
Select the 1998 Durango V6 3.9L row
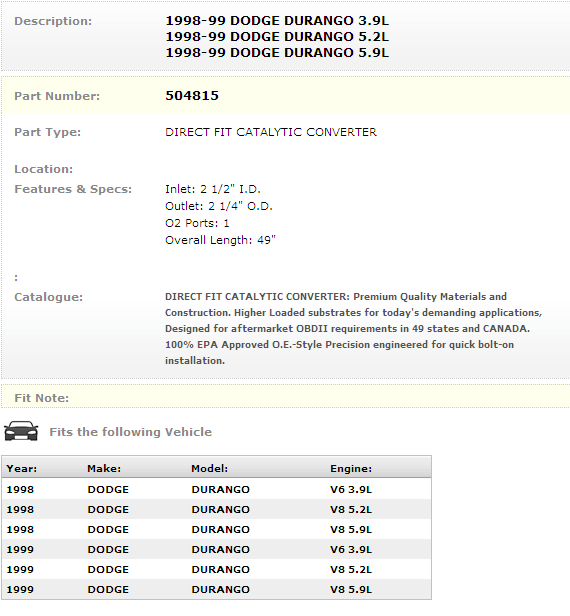coord(216,489)
